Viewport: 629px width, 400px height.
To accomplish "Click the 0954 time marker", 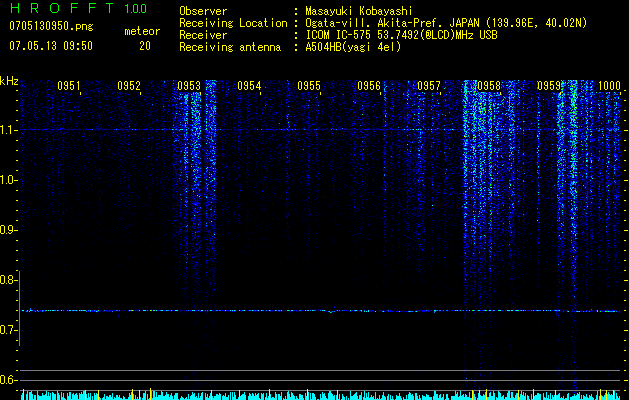I will pos(249,86).
